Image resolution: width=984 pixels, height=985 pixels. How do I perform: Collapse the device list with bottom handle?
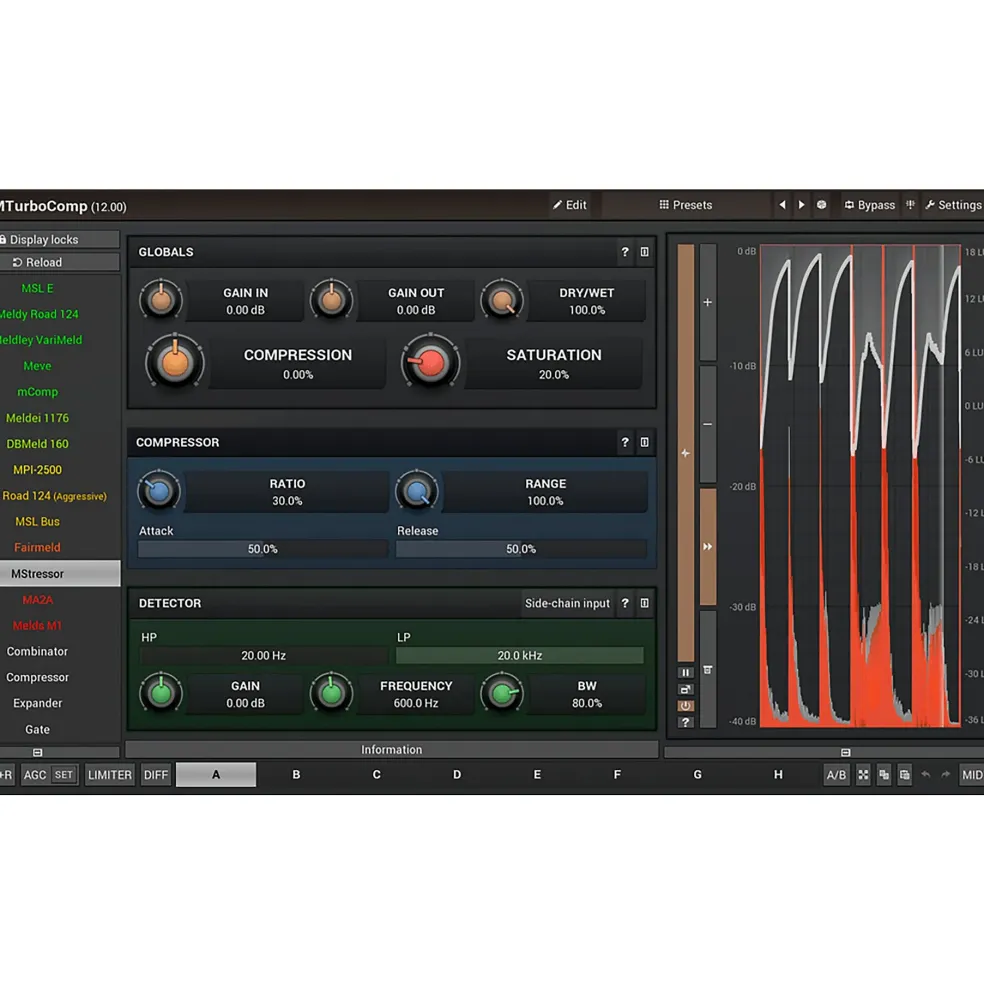click(38, 752)
